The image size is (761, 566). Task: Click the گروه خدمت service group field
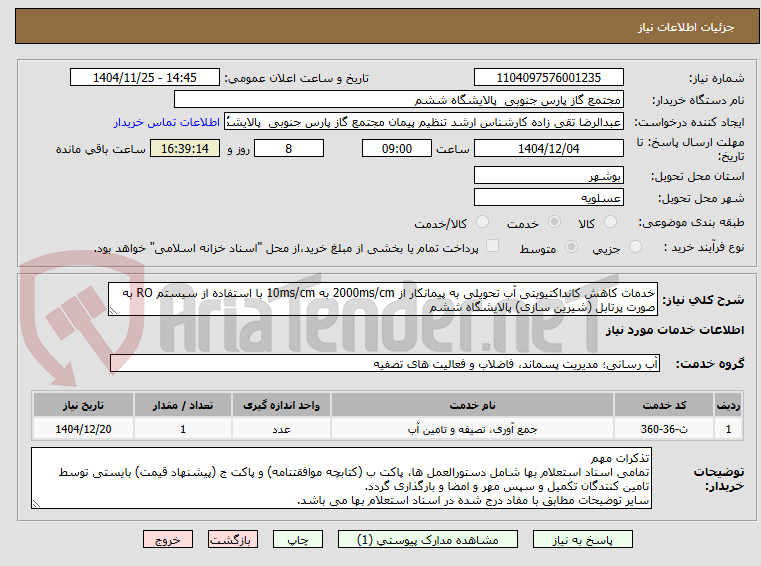[x=385, y=364]
